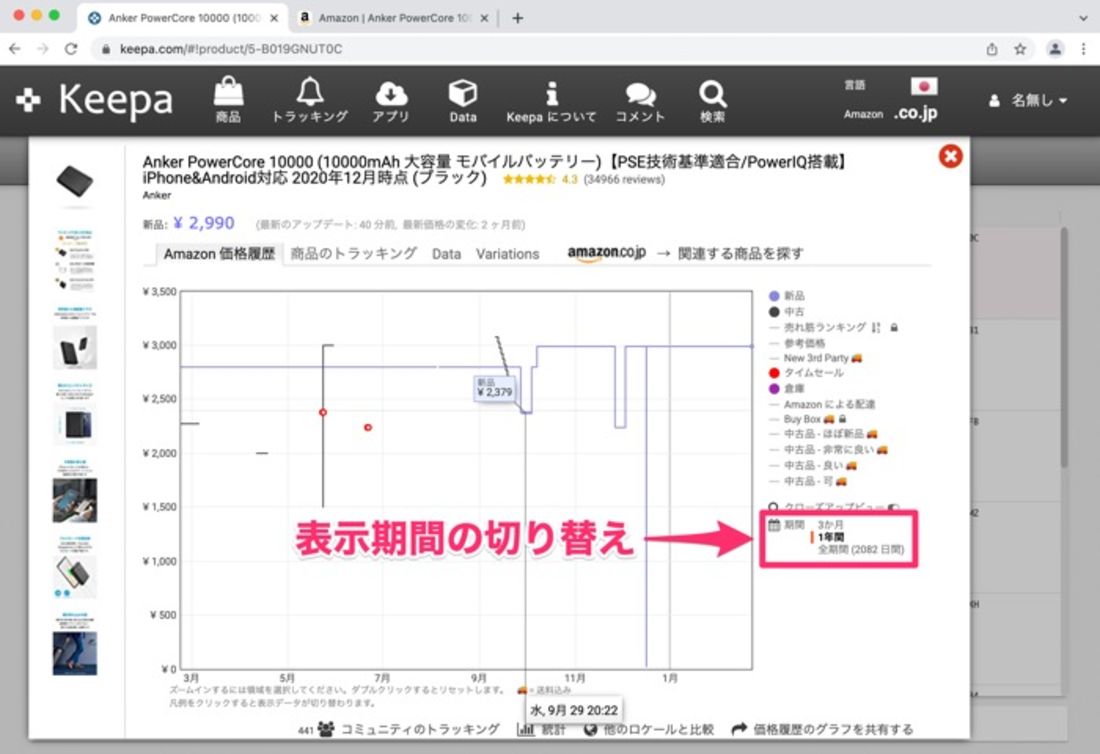Open the Keepa について info menu
Screen dimensions: 1100x754
click(x=551, y=102)
